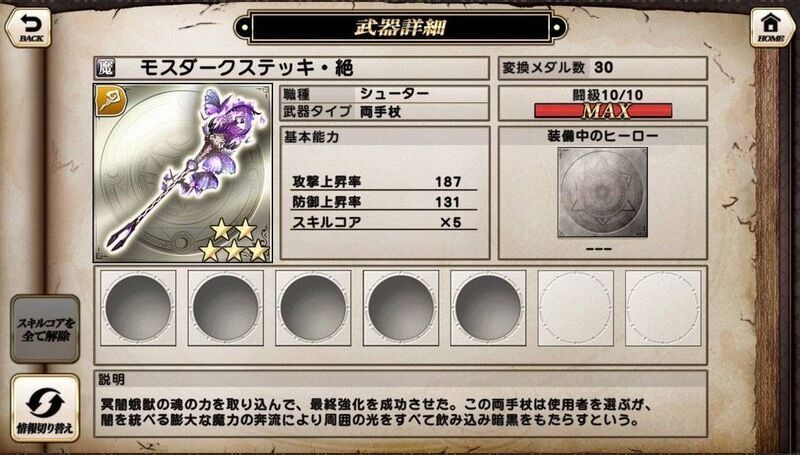Viewport: 800px width, 455px height.
Task: Open the purple staff weapon image
Action: 183,173
